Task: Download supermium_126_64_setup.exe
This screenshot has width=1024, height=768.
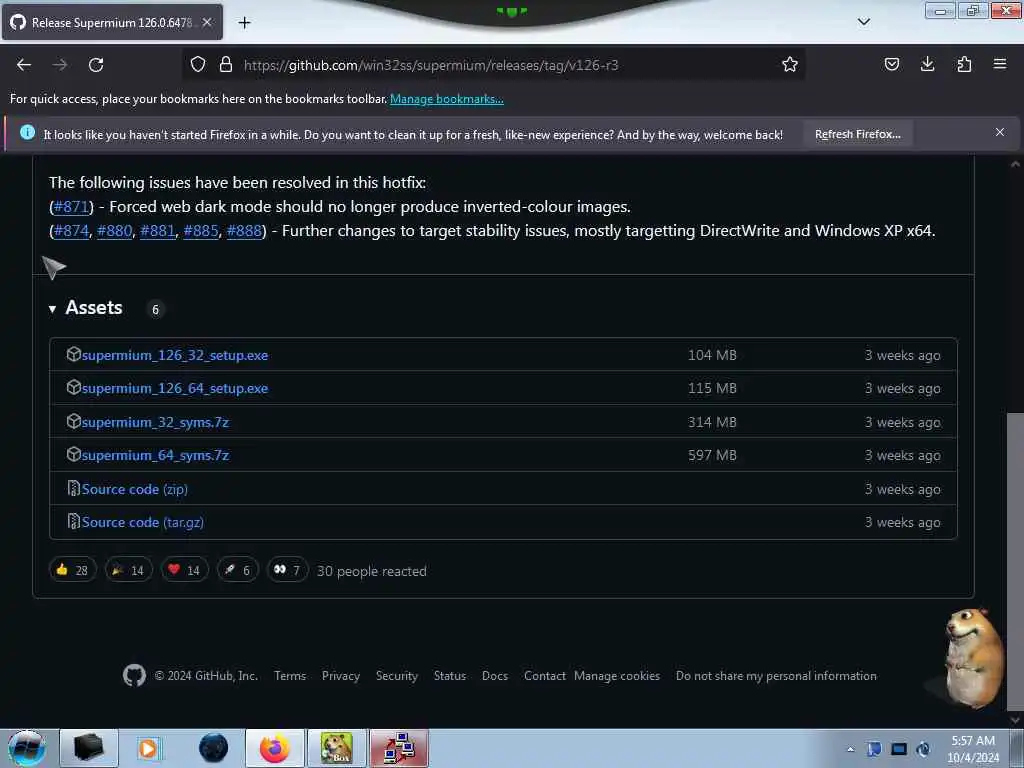Action: point(174,389)
